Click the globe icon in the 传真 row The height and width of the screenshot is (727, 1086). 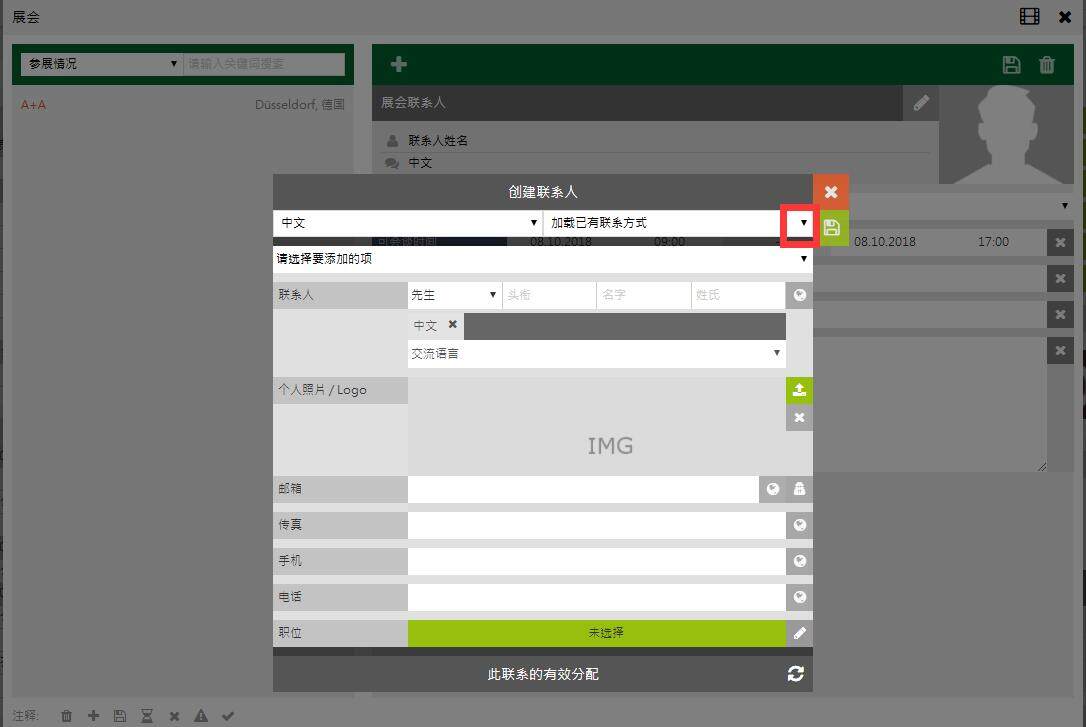(799, 525)
